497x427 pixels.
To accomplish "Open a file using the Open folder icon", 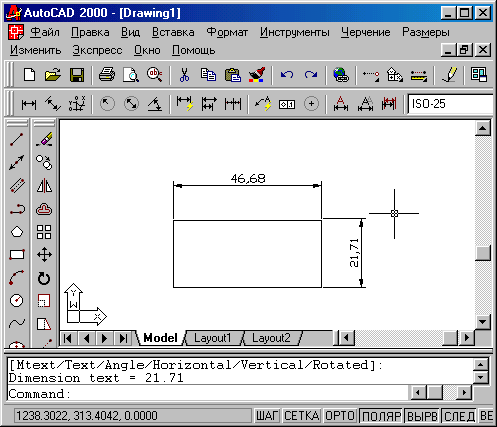I will 53,75.
